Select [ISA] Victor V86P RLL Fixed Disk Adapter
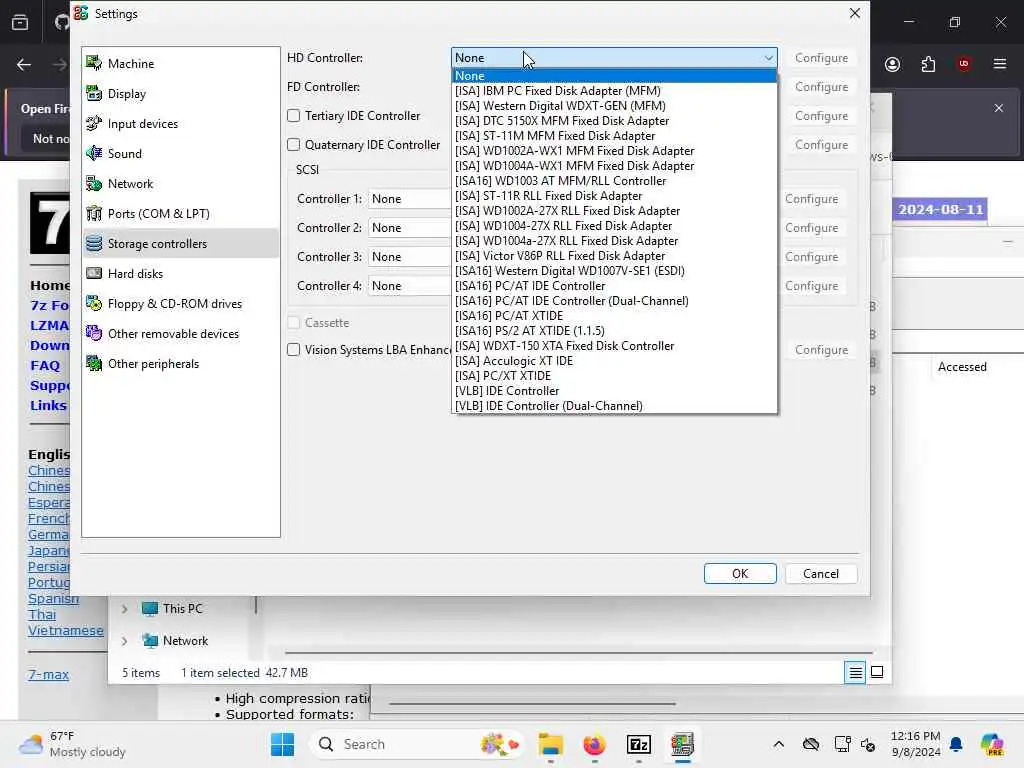 615,256
